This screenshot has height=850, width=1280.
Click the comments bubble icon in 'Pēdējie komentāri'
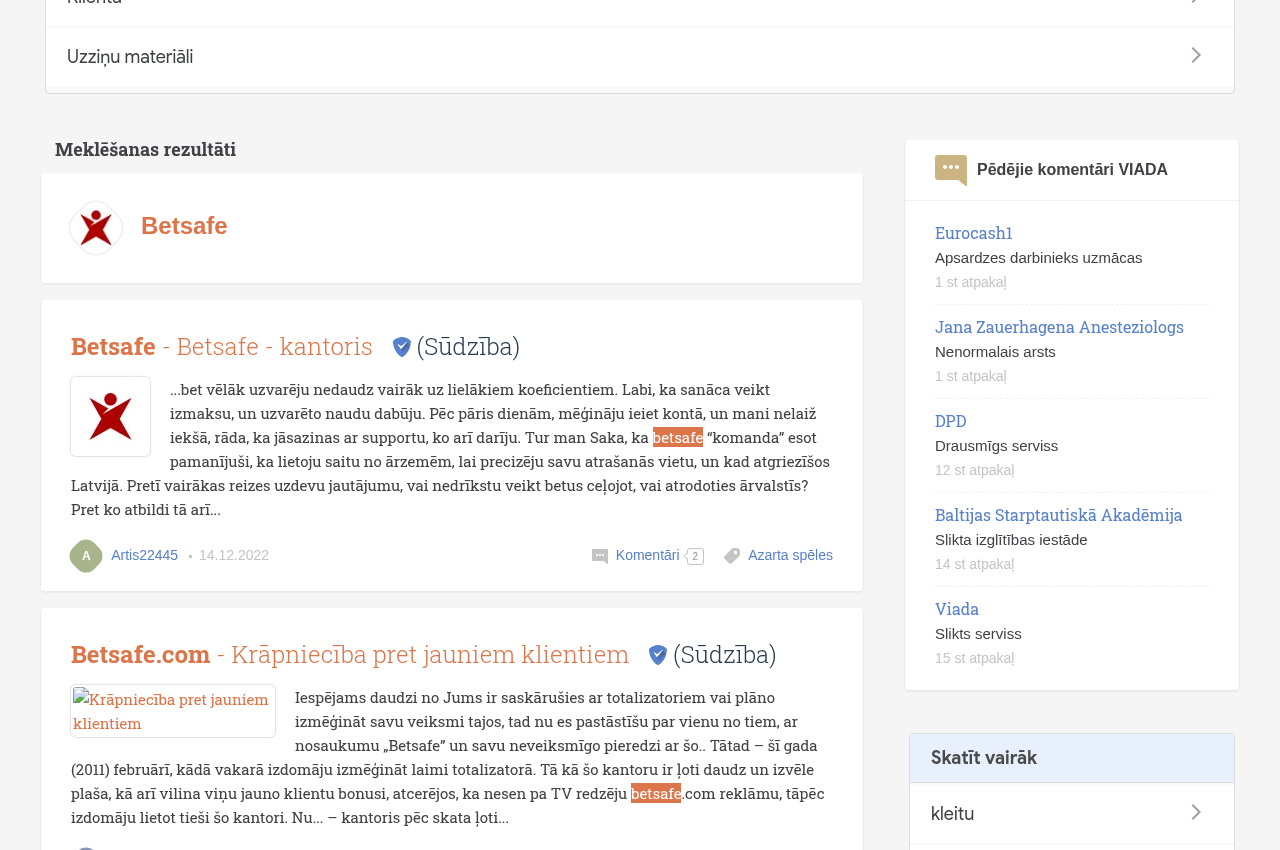(951, 170)
